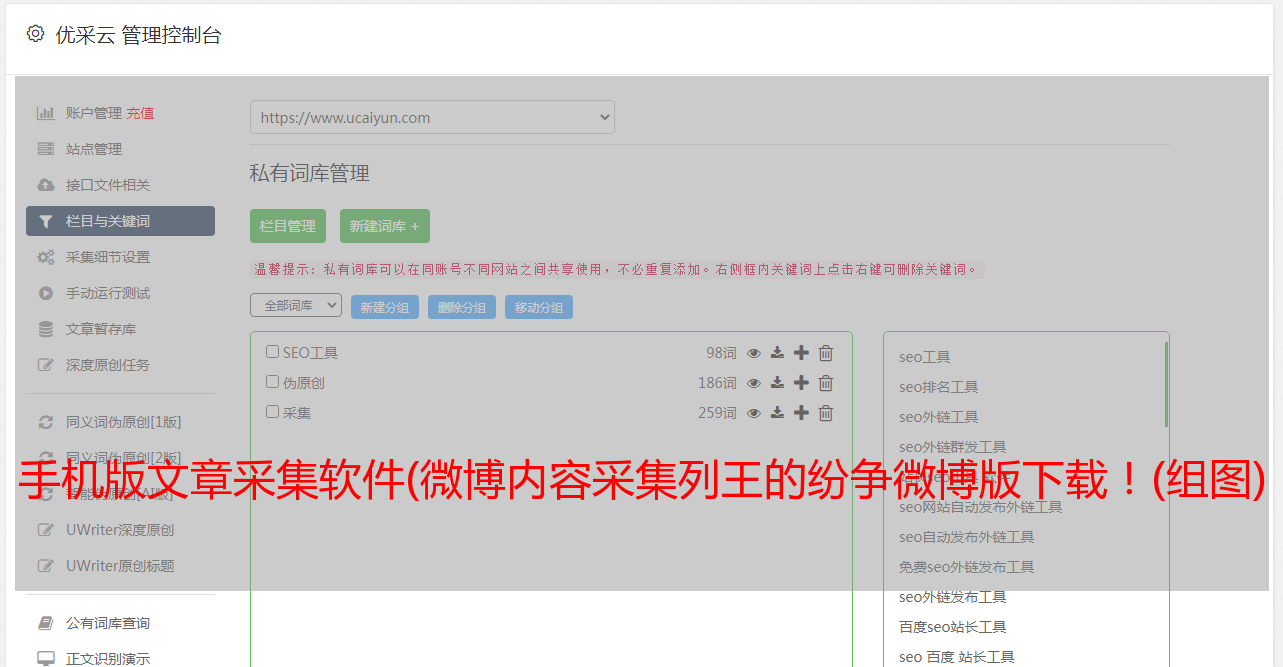
Task: Select keyword 'seo排名工具'
Action: pyautogui.click(x=939, y=387)
